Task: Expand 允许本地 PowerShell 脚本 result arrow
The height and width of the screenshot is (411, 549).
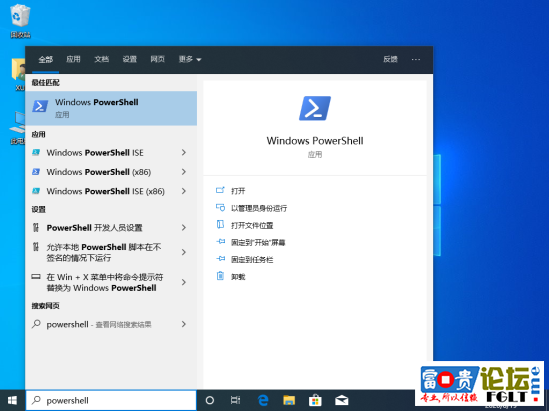Action: pos(184,252)
